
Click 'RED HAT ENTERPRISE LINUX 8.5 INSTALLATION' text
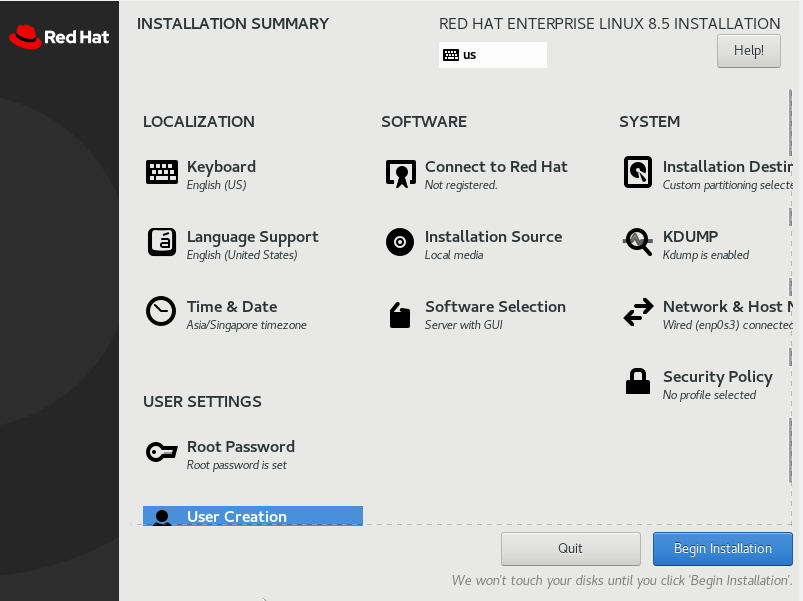(x=609, y=24)
